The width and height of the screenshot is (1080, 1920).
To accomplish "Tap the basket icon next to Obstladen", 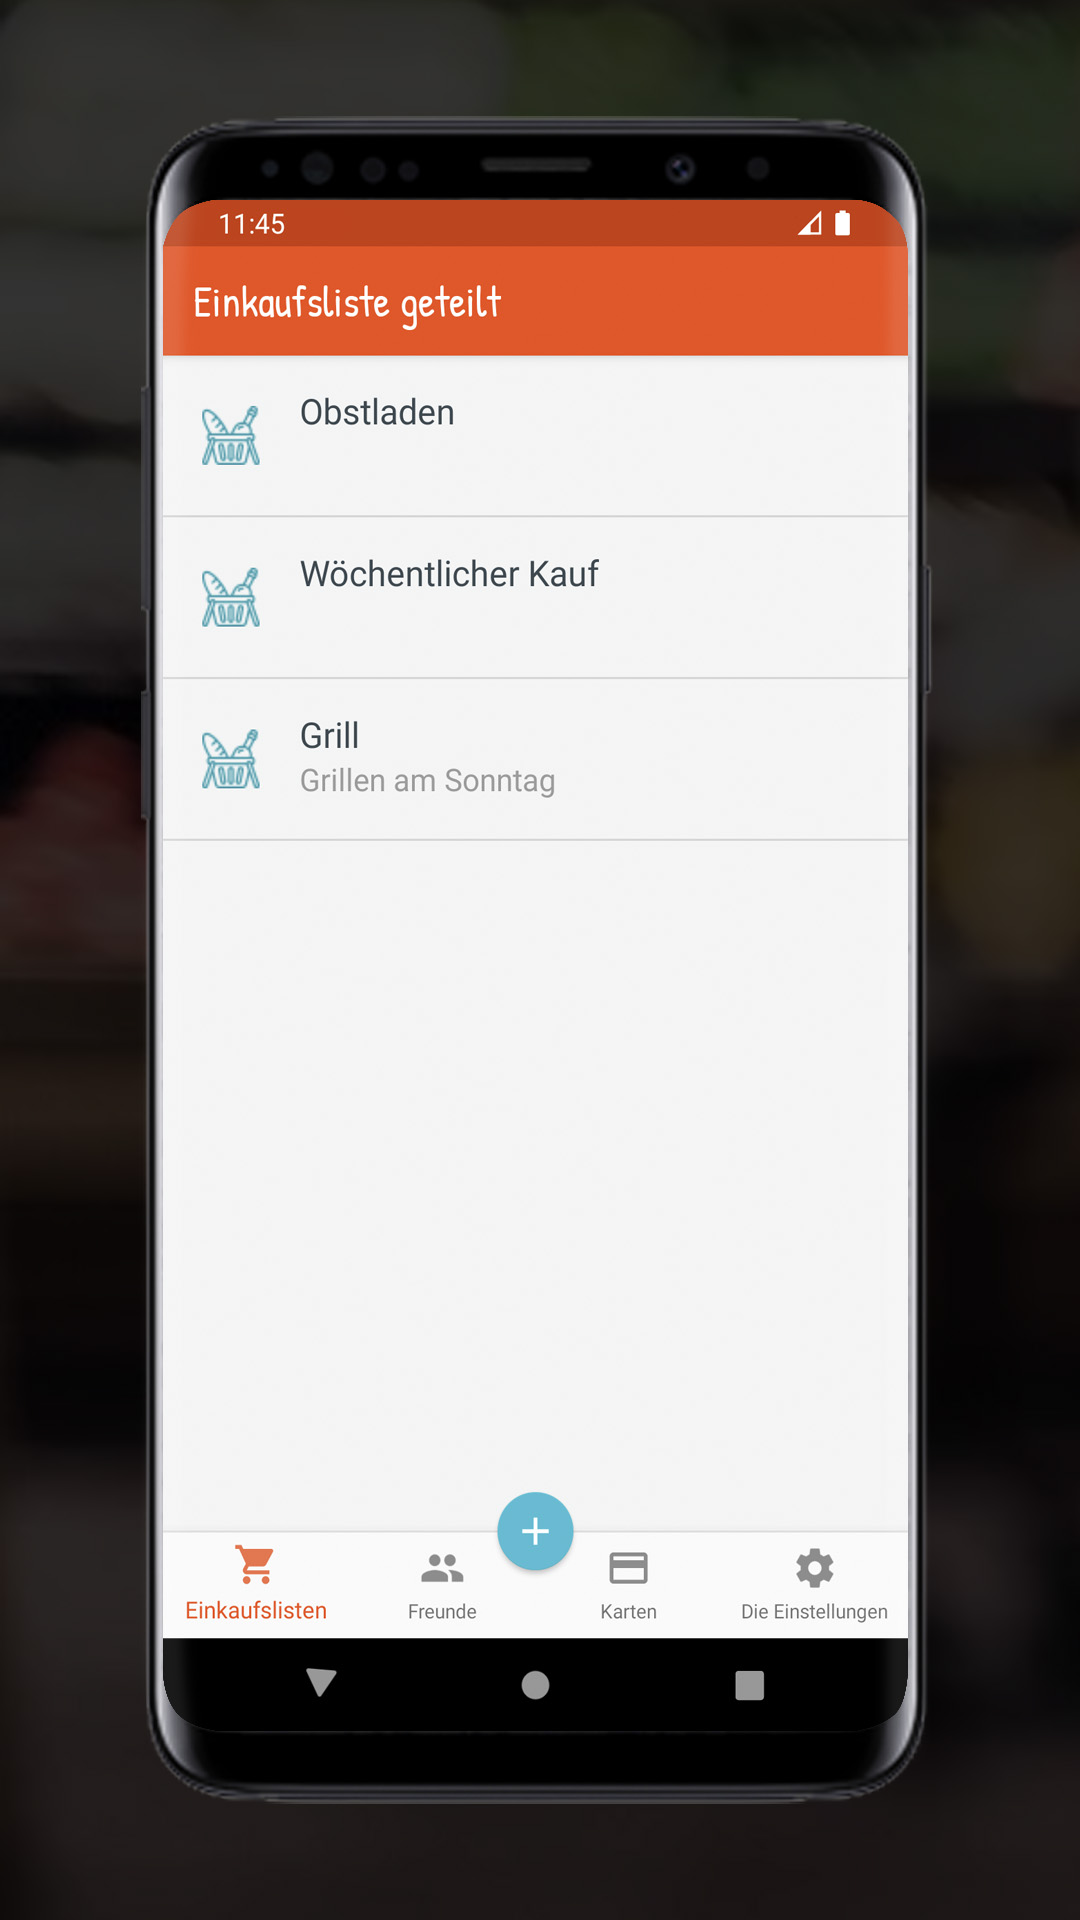I will point(231,436).
